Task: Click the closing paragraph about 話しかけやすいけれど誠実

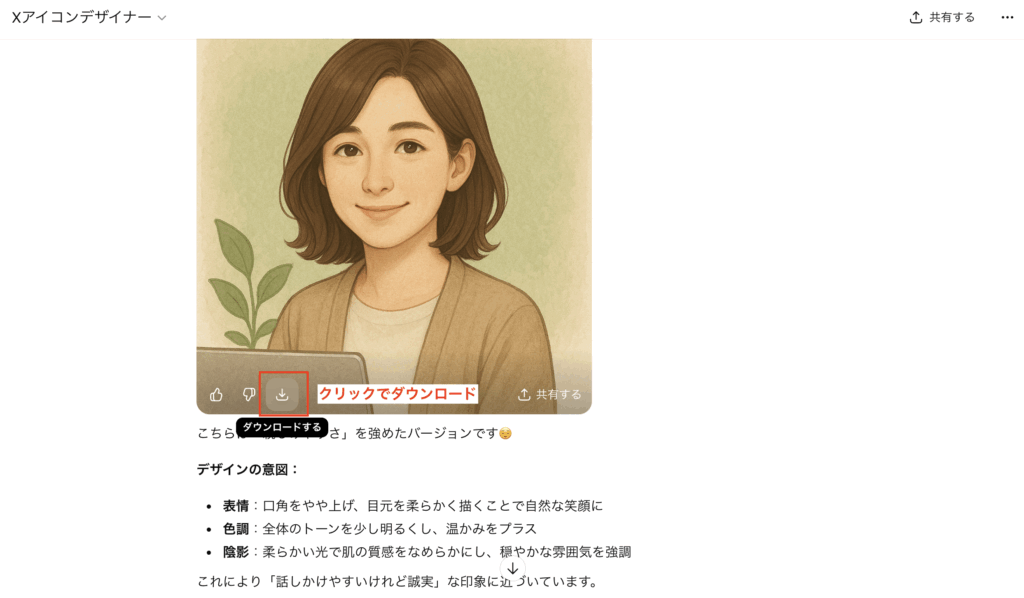Action: pos(398,582)
